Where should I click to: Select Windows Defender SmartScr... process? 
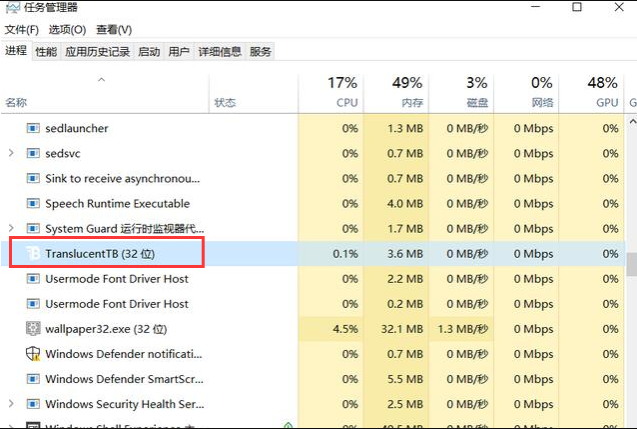point(124,379)
